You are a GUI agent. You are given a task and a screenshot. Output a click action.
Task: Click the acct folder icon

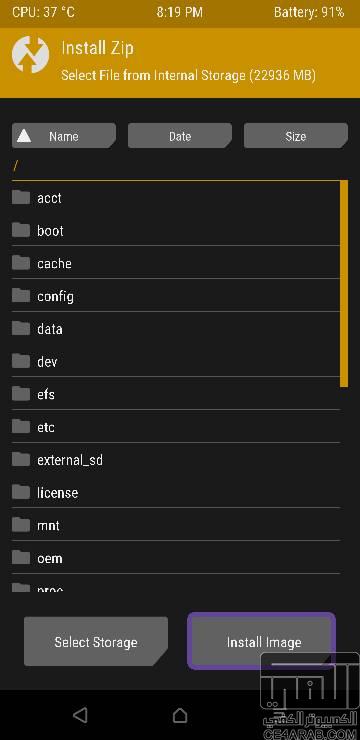21,197
